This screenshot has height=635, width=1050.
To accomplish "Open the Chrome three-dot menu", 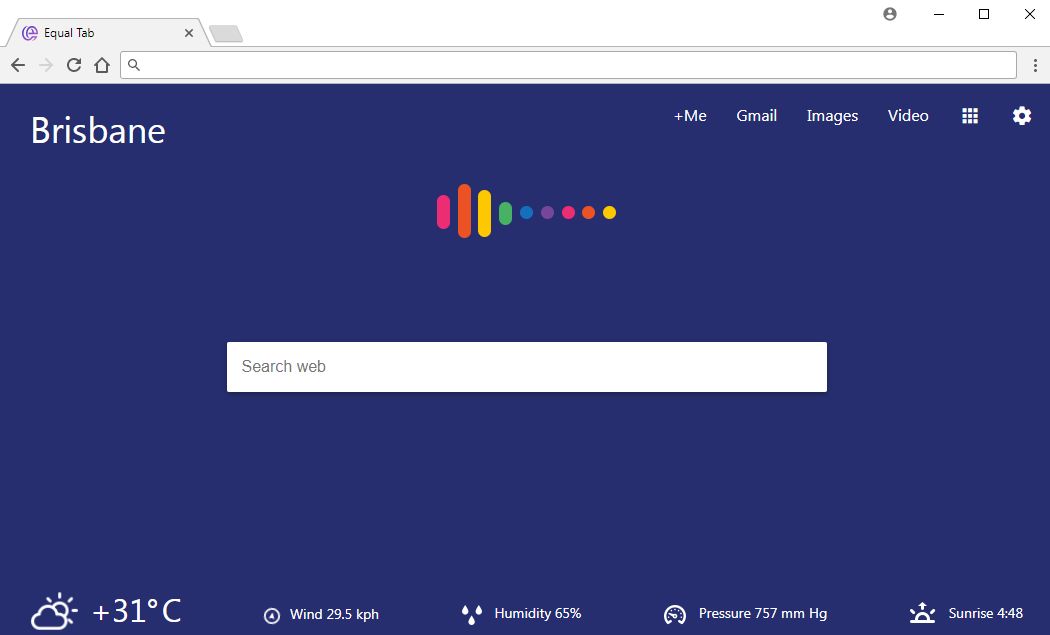I will (1035, 65).
